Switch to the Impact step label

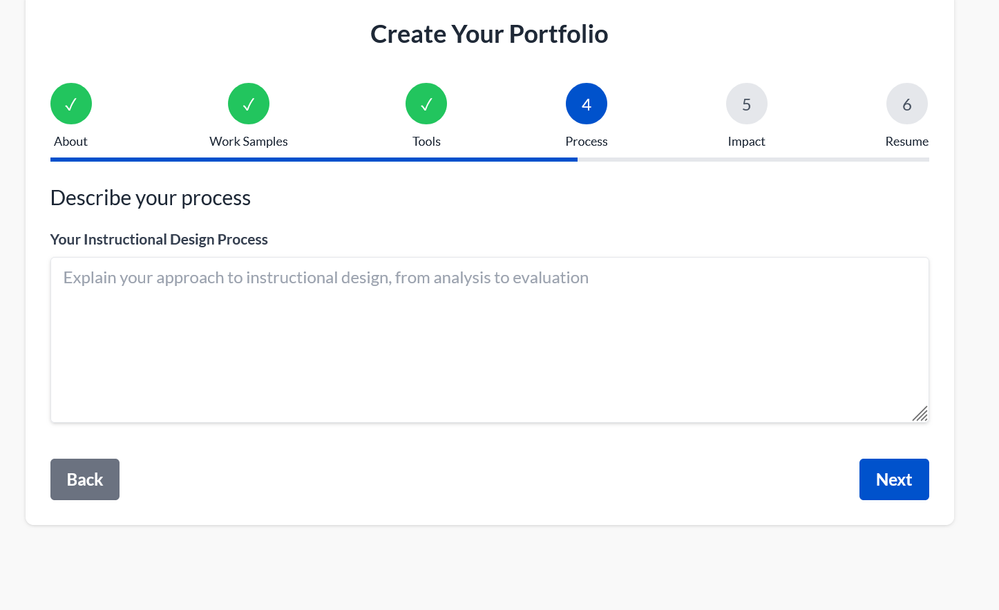click(746, 141)
